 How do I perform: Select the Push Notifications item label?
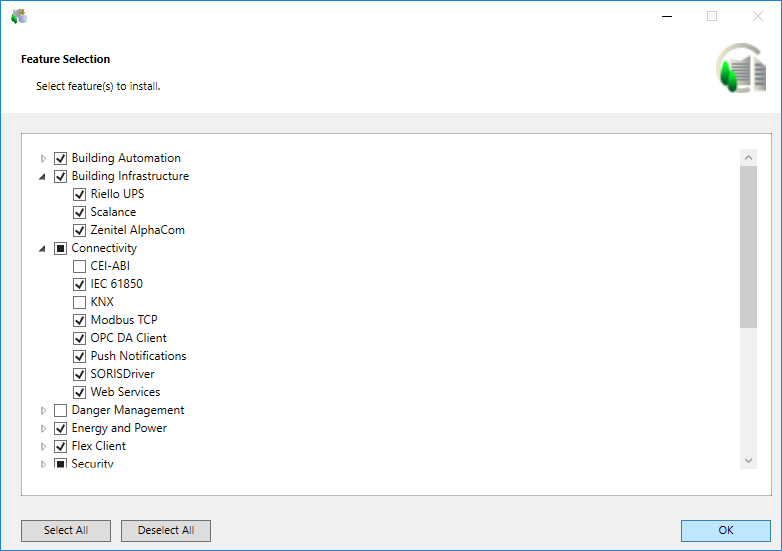click(x=138, y=356)
